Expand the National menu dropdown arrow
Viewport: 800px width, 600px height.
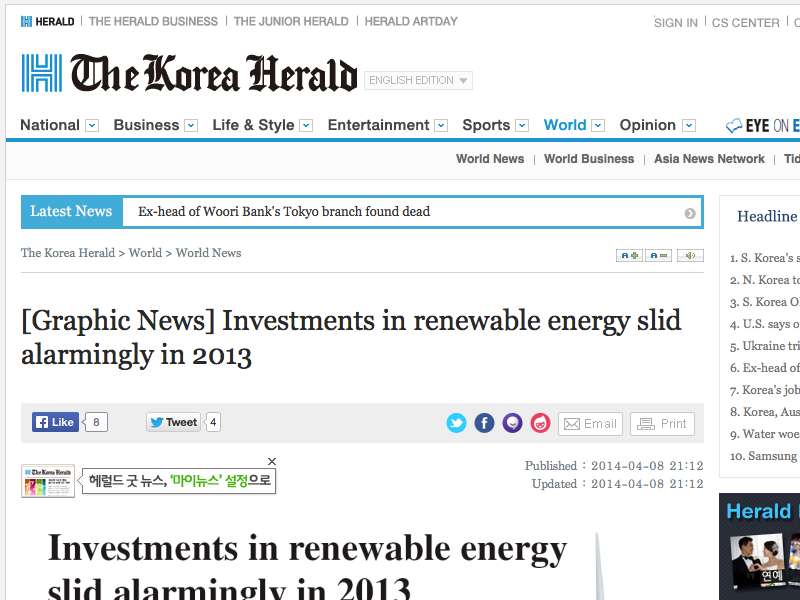92,126
